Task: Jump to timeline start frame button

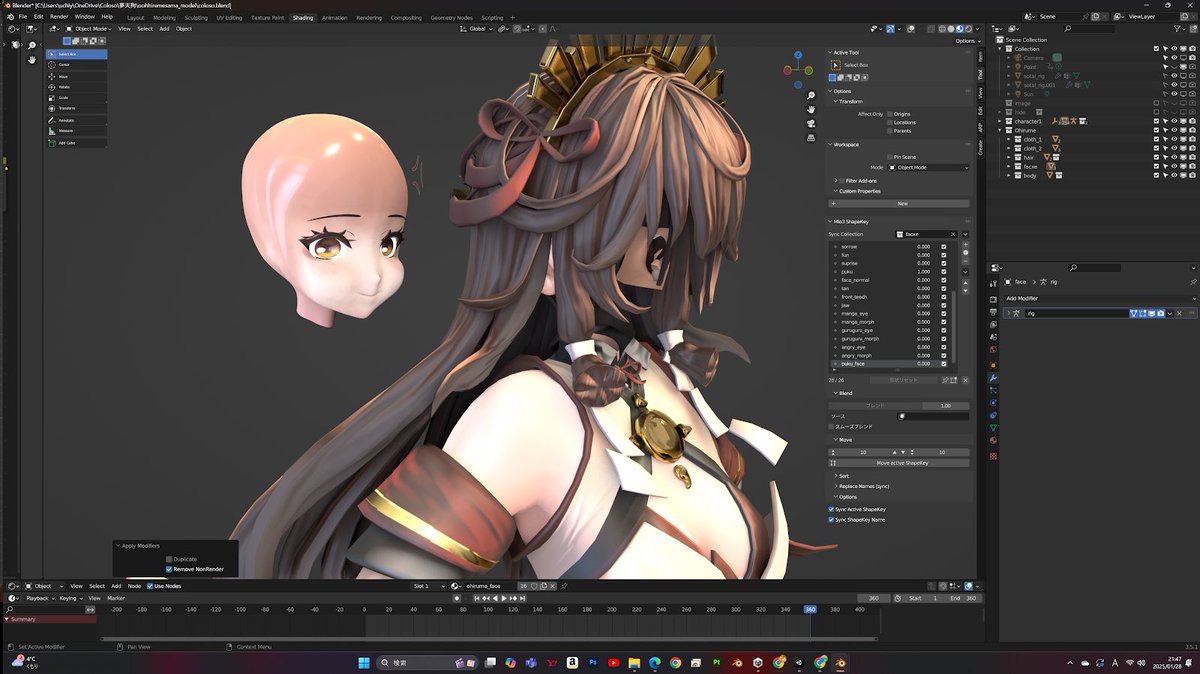Action: pos(478,598)
